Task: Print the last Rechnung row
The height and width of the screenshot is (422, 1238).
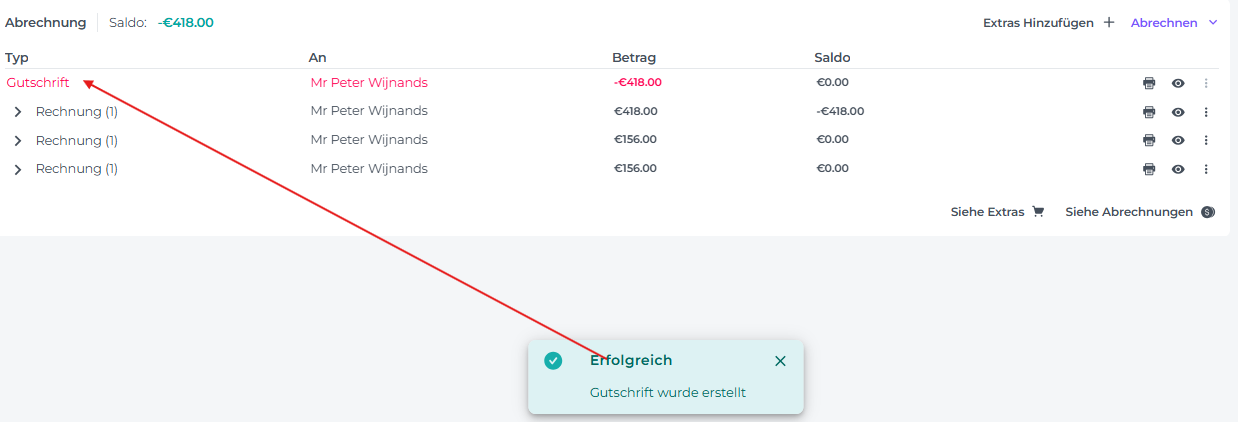Action: coord(1149,170)
